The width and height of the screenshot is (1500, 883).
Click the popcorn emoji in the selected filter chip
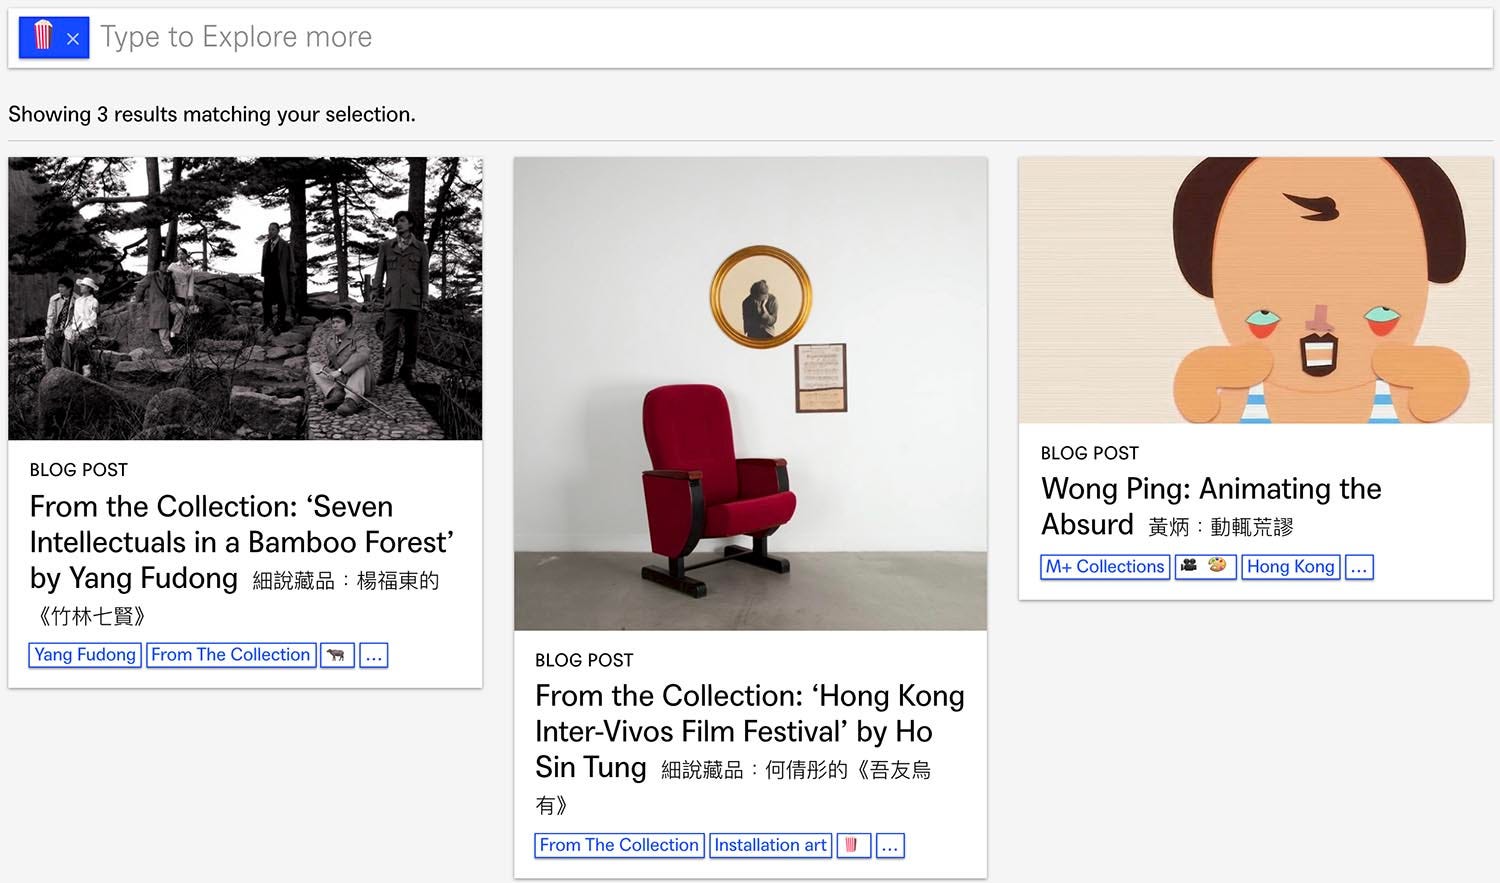point(42,36)
